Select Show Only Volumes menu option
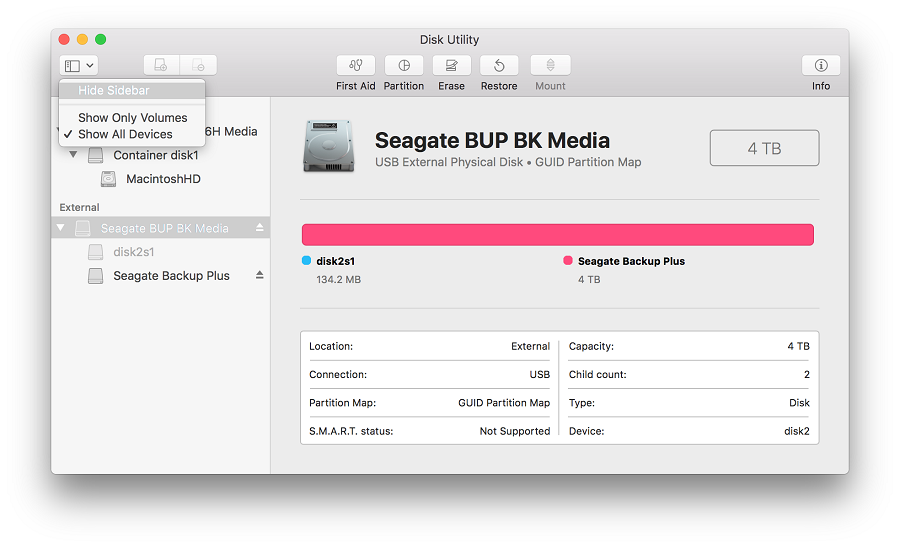This screenshot has height=547, width=900. tap(132, 118)
